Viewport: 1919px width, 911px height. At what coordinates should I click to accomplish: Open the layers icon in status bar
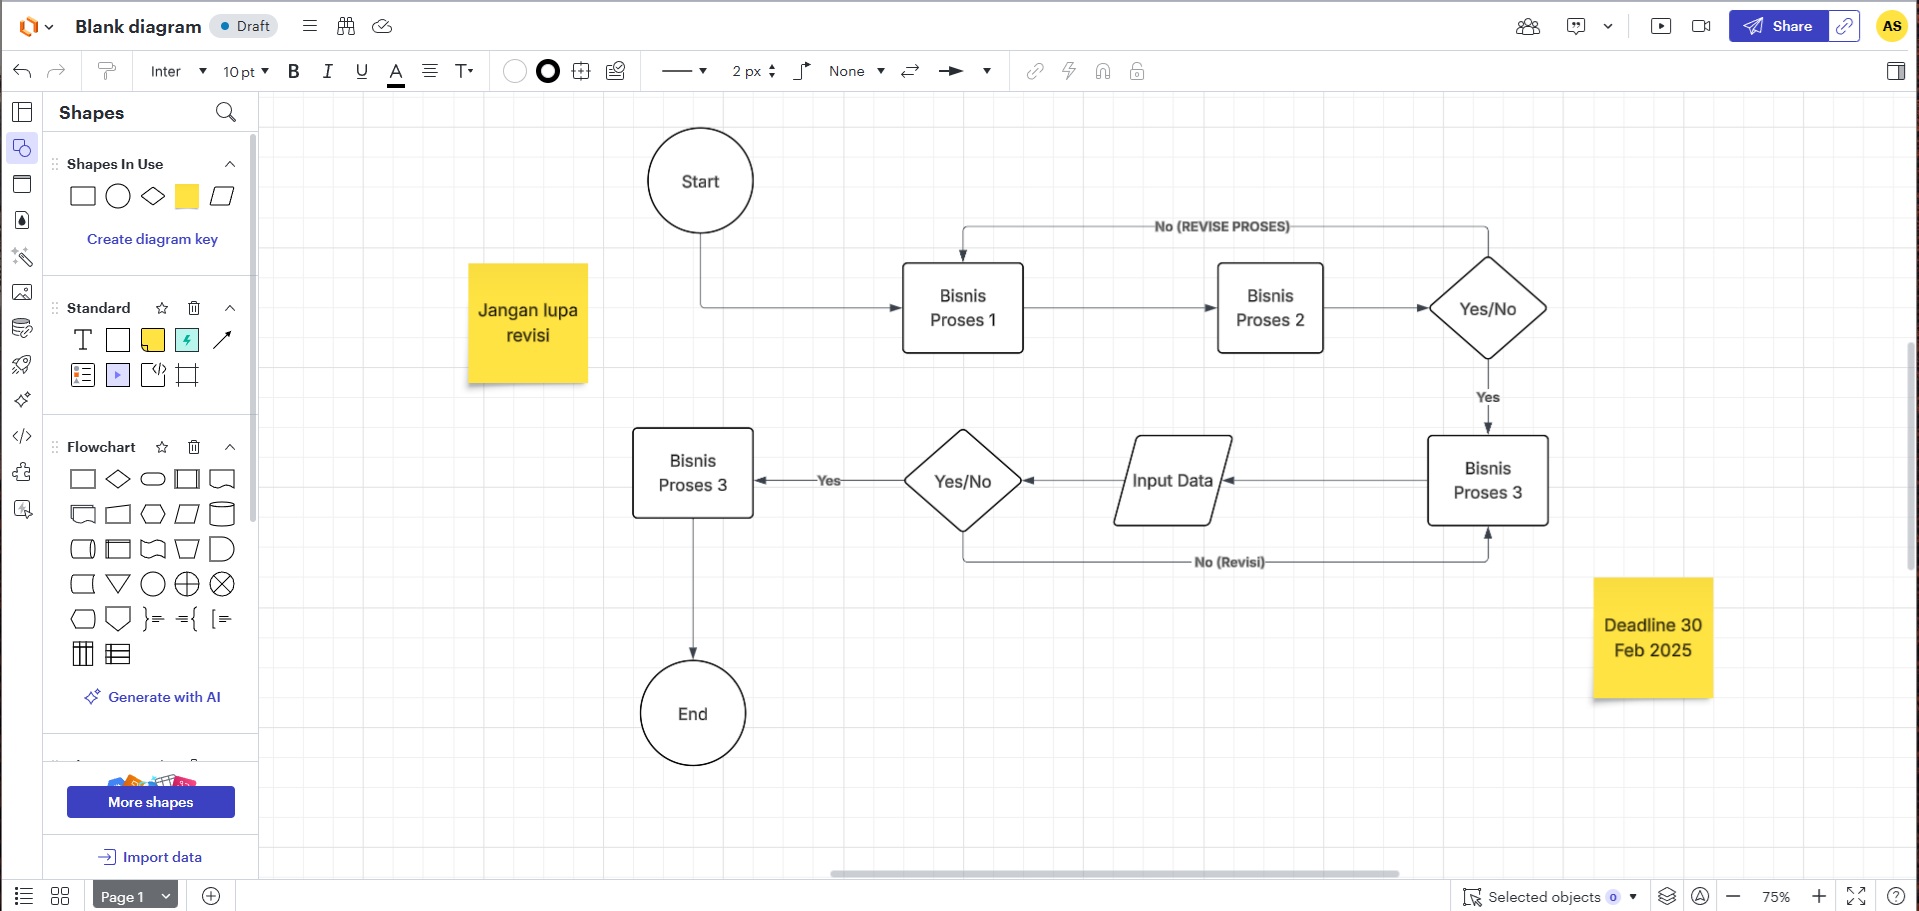[1666, 896]
